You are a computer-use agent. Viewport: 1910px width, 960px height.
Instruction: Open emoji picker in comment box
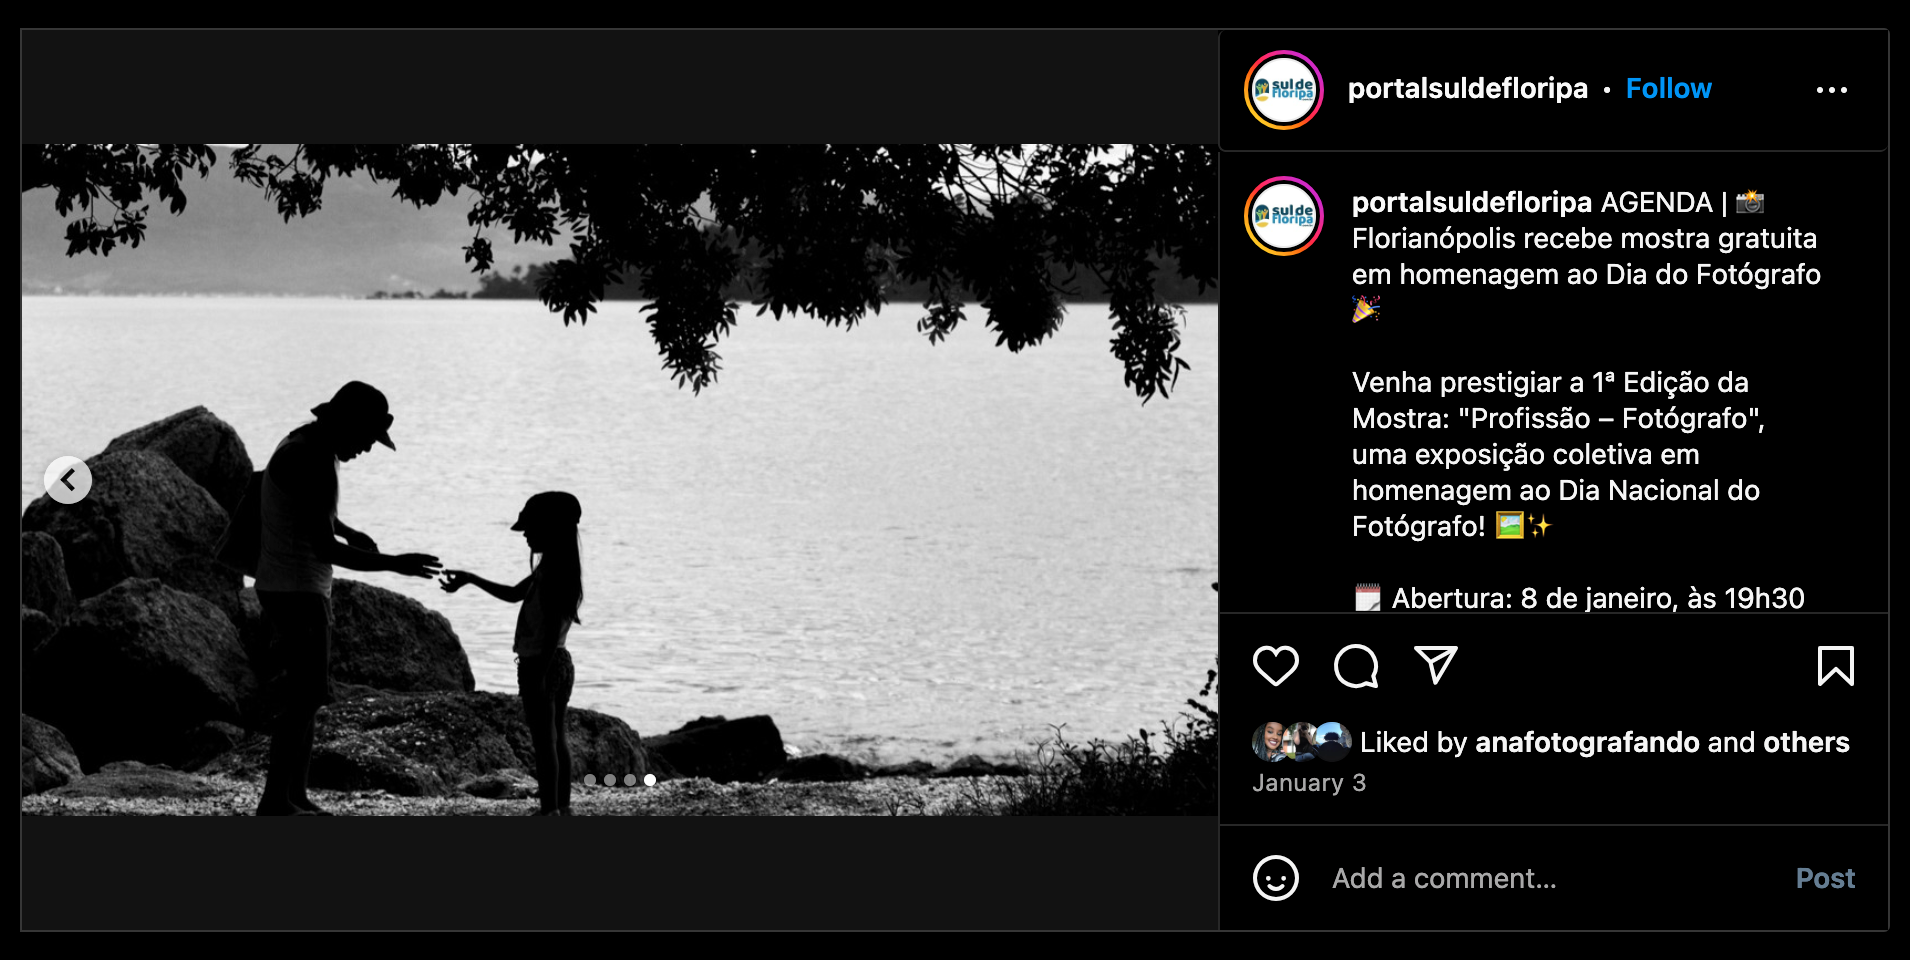(x=1275, y=878)
